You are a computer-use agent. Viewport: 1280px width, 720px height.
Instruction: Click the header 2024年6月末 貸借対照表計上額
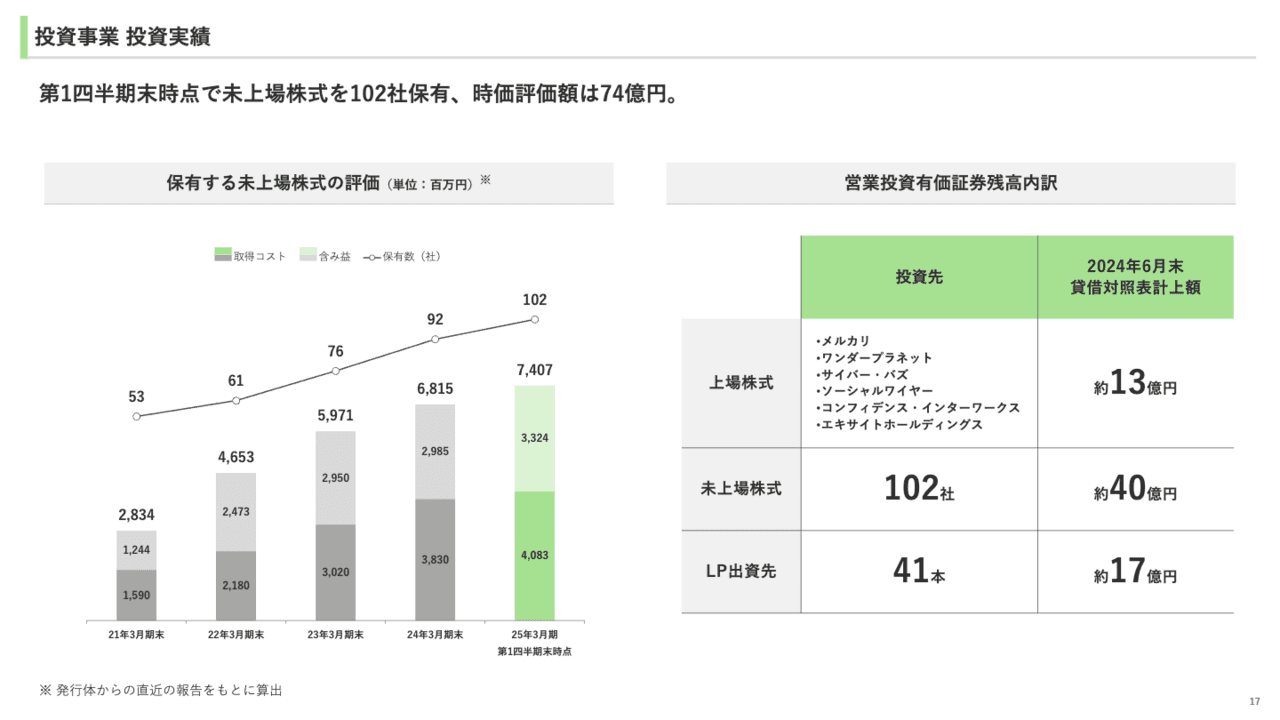[x=1135, y=277]
